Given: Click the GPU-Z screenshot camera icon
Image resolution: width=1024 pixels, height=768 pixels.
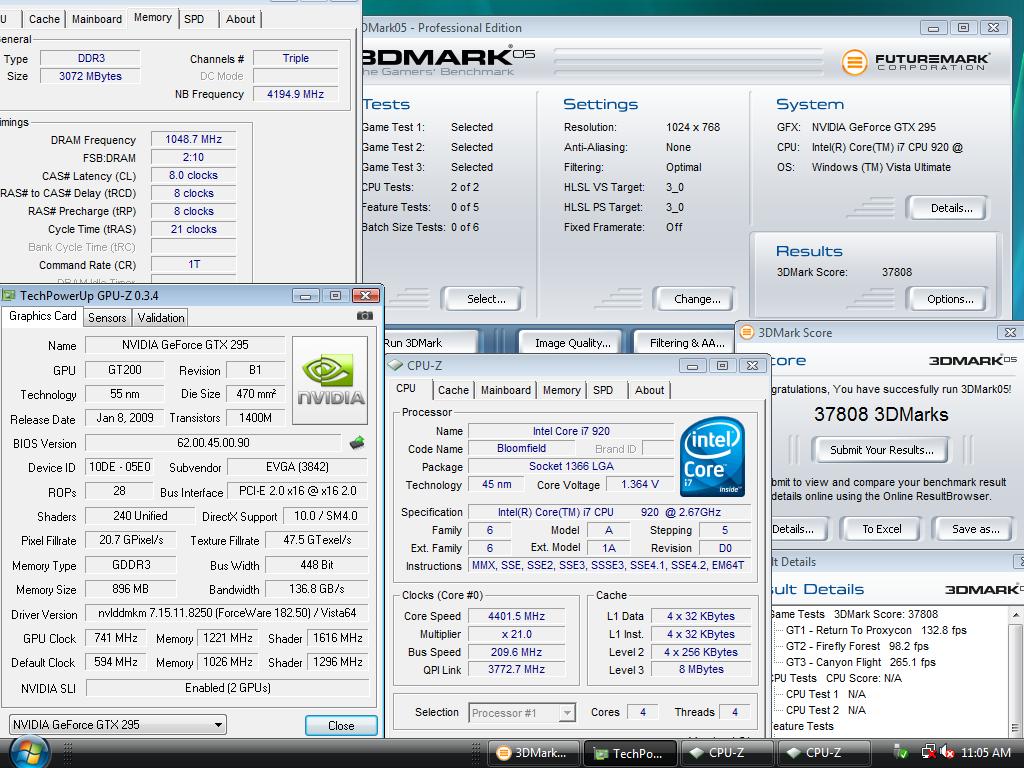Looking at the screenshot, I should pos(364,316).
